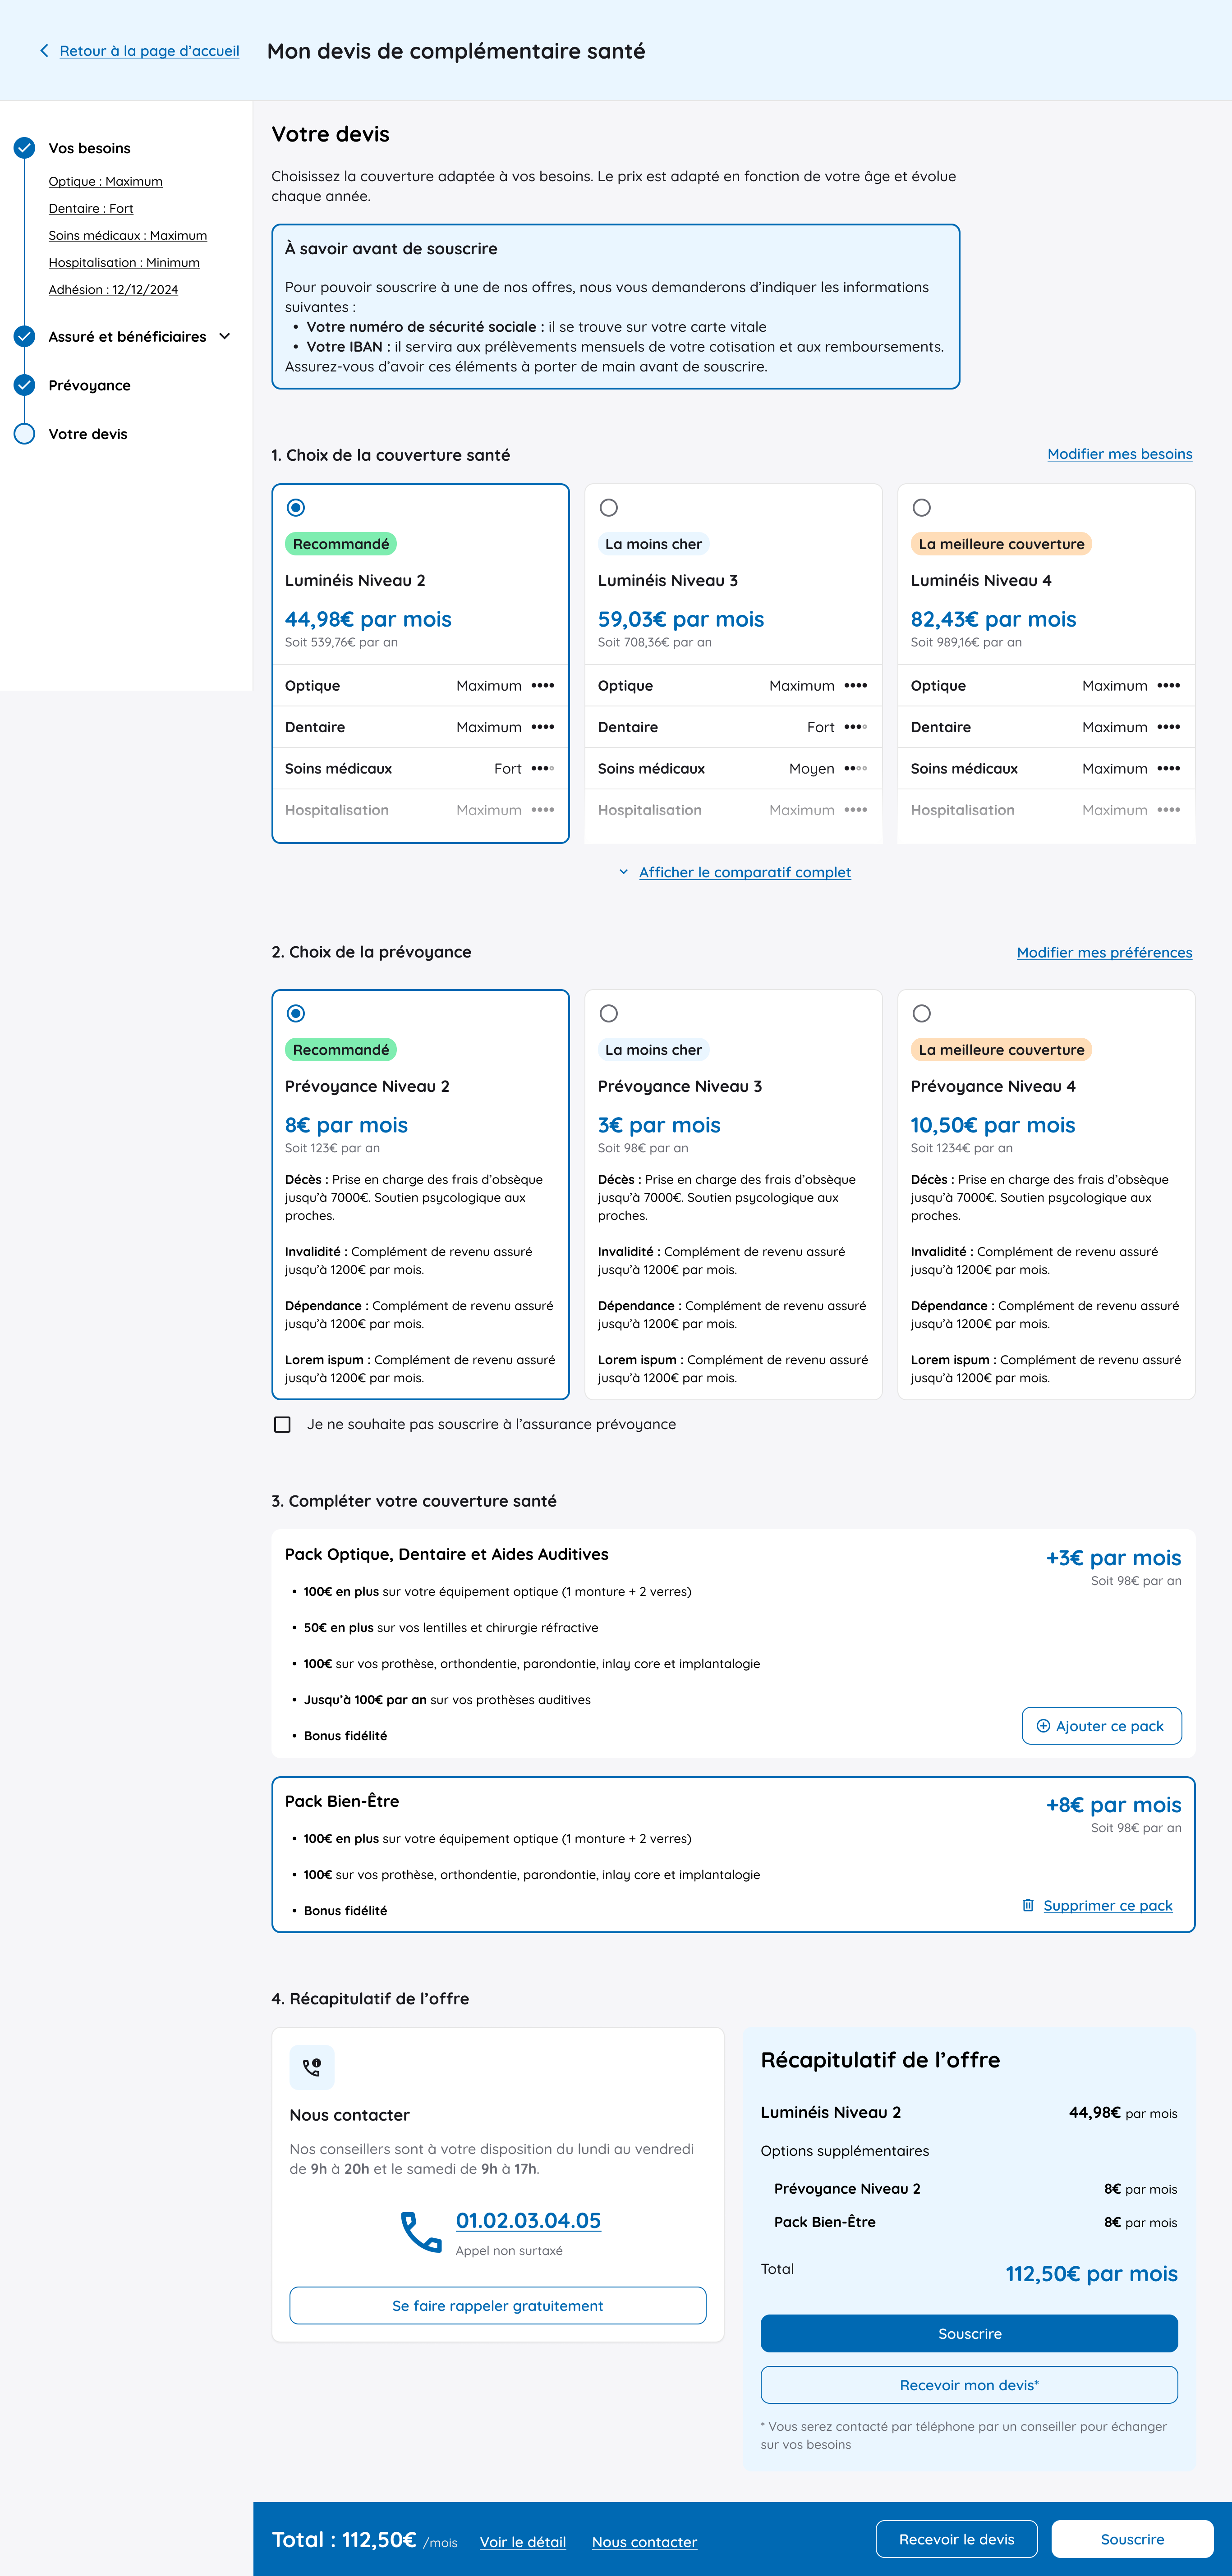The height and width of the screenshot is (2576, 1232).
Task: Select the Luminéis Niveau 3 card title
Action: [668, 580]
